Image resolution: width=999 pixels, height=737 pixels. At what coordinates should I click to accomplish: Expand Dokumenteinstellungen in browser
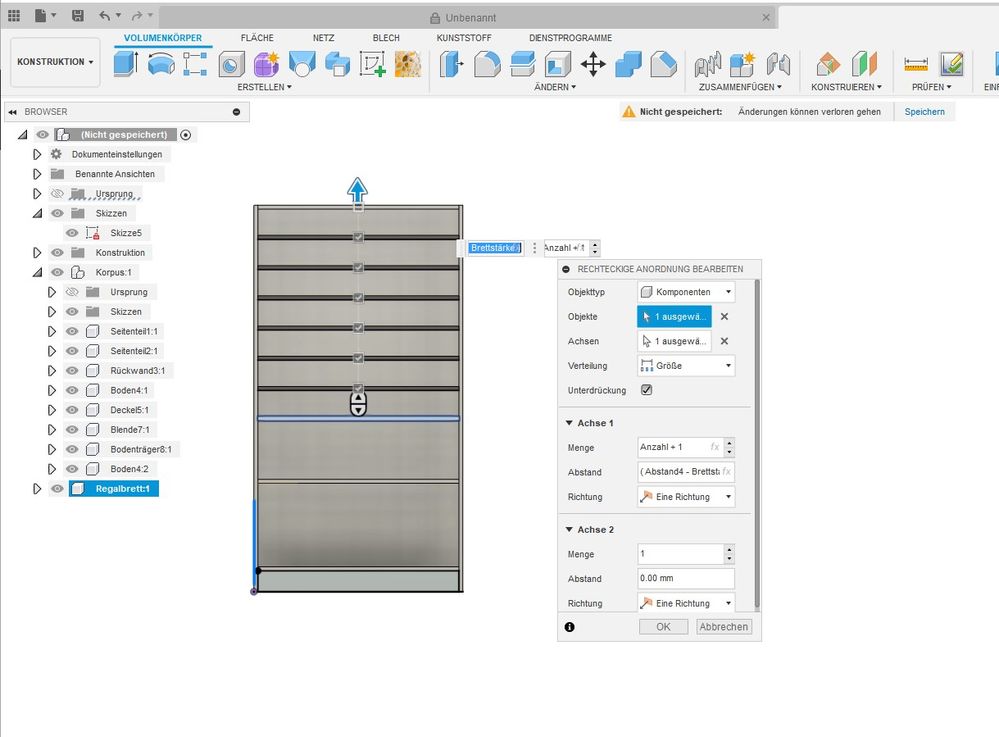point(37,154)
